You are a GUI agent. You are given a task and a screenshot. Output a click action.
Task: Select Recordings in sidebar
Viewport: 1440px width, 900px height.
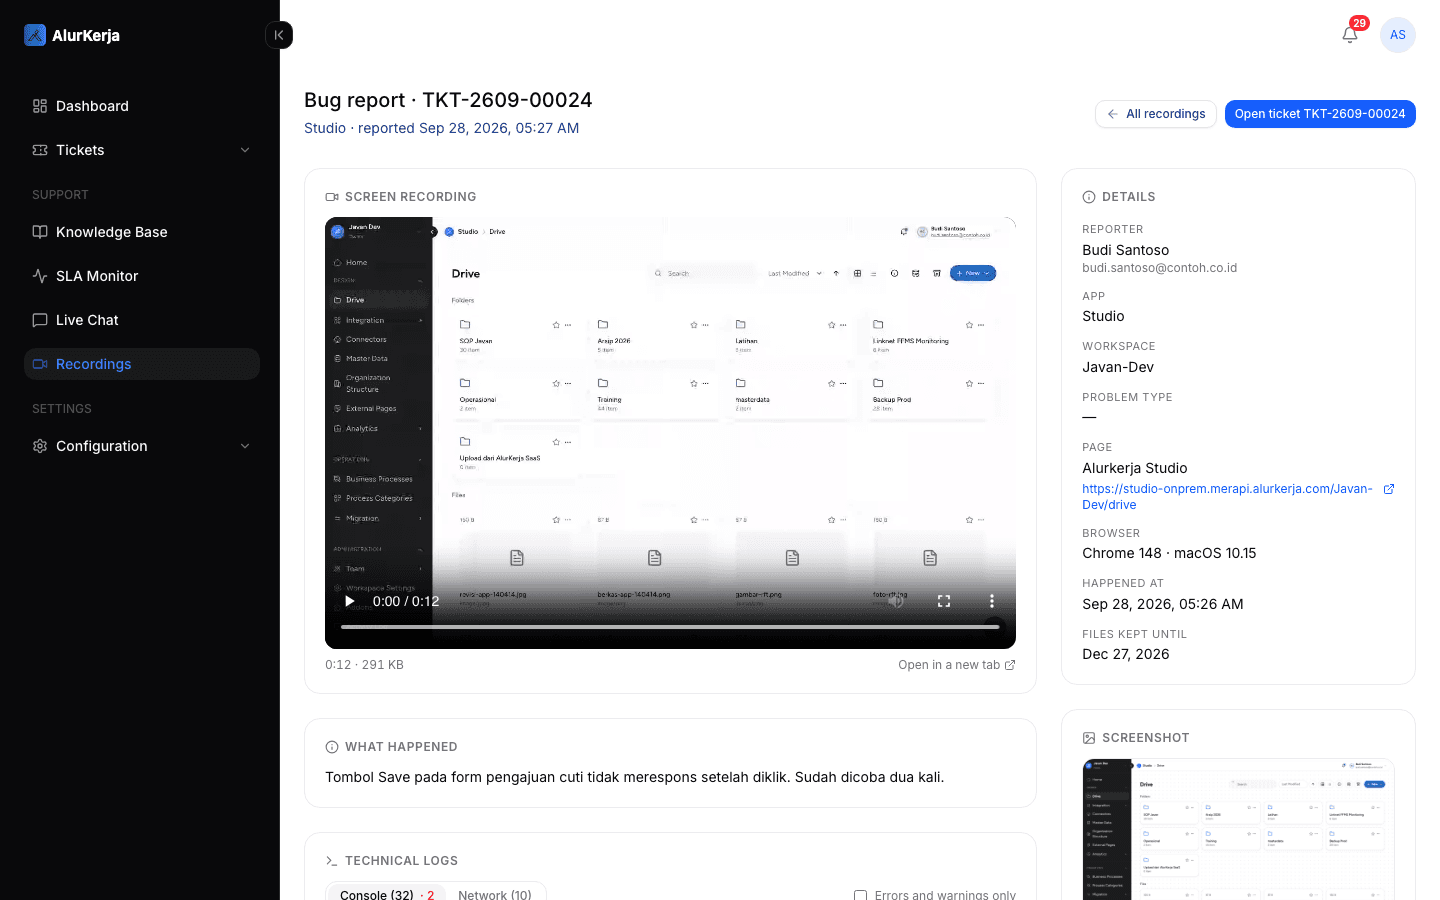tap(142, 364)
